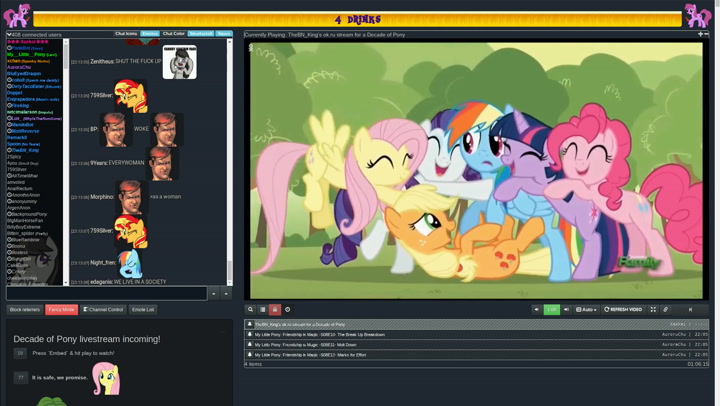Click the media link chain icon
Screen dimensions: 720x406
(x=666, y=310)
